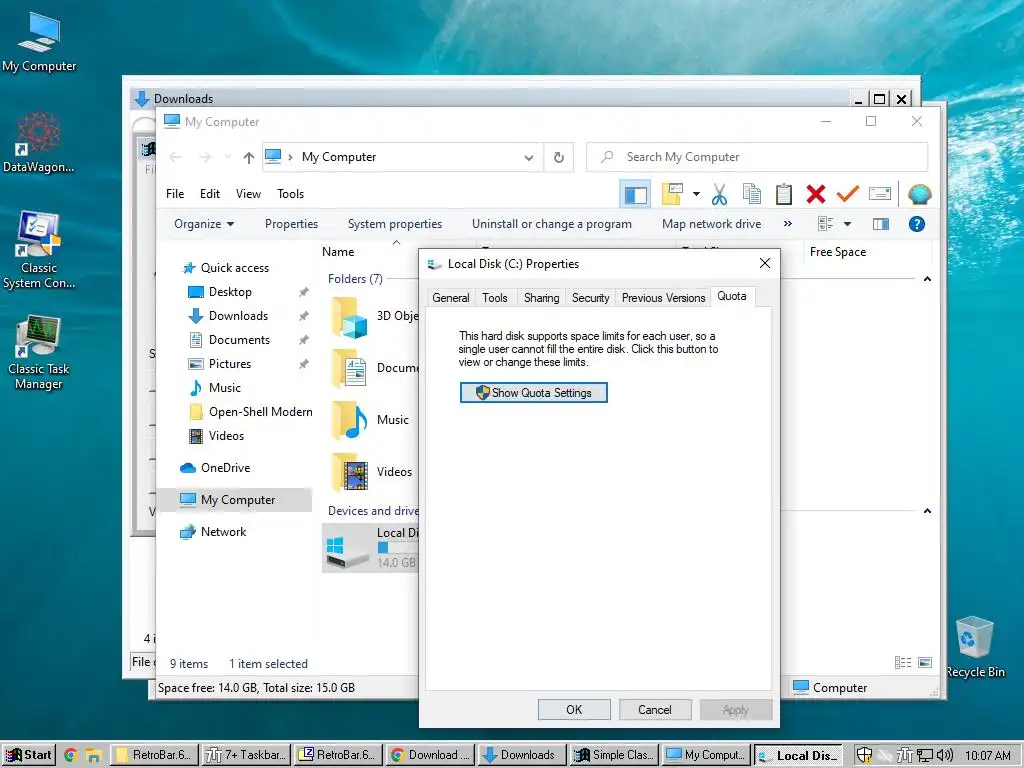This screenshot has width=1024, height=768.
Task: Switch to the Tools tab
Action: (494, 298)
